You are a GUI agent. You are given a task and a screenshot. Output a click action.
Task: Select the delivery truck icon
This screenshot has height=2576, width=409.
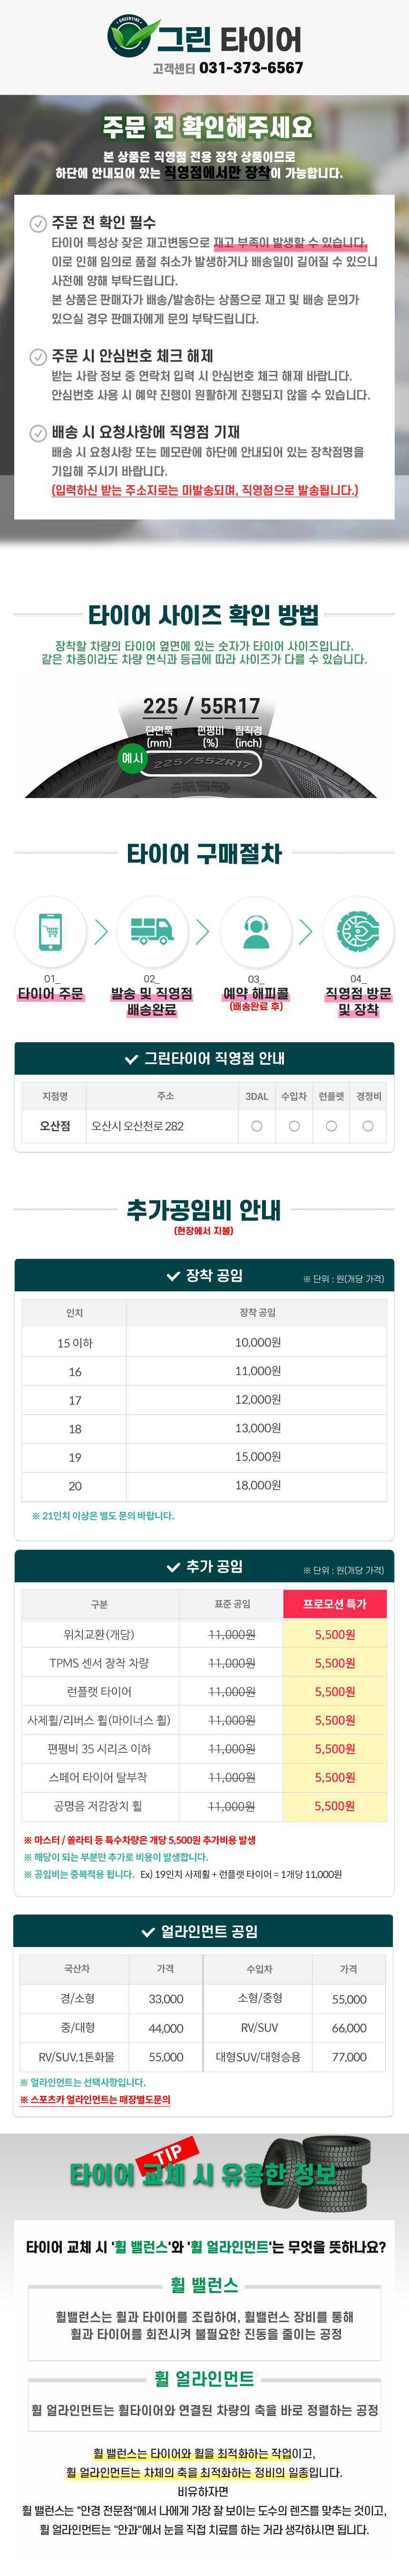tap(152, 930)
